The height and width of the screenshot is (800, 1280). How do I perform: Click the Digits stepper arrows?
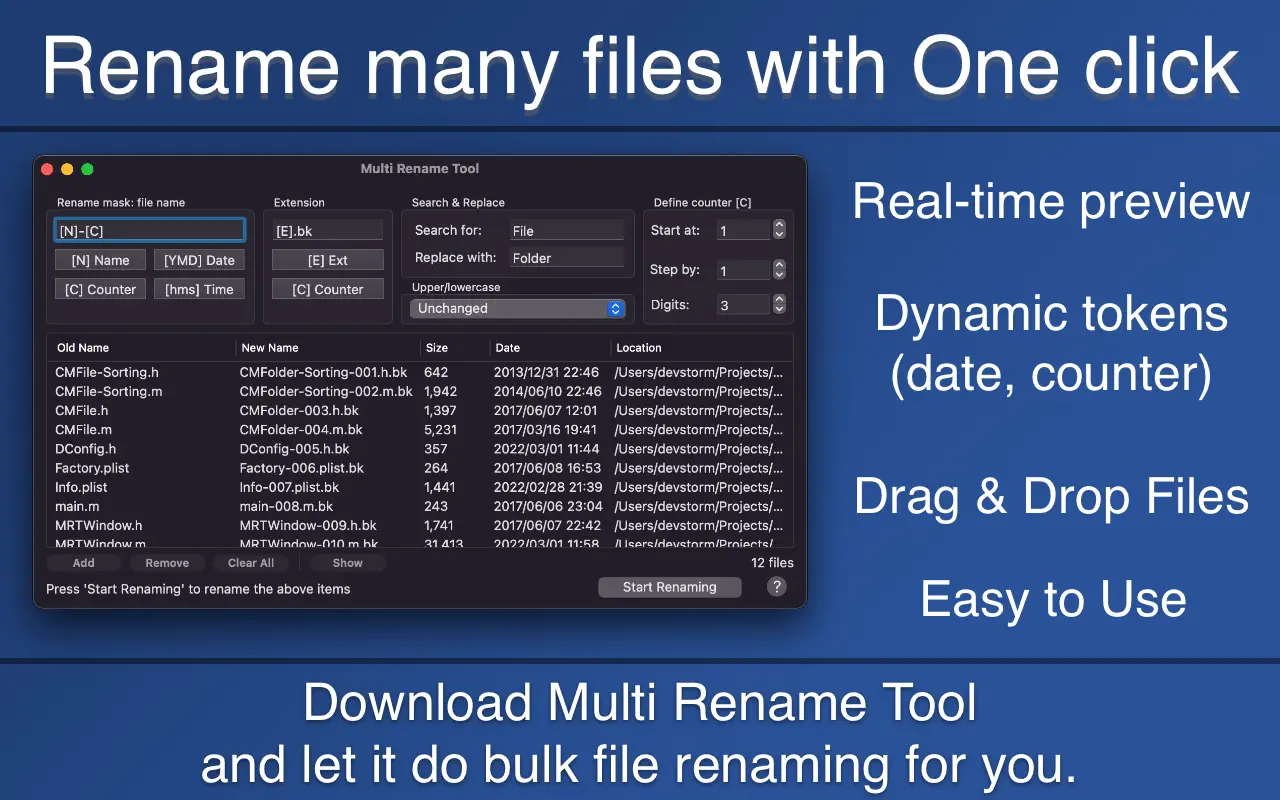779,304
